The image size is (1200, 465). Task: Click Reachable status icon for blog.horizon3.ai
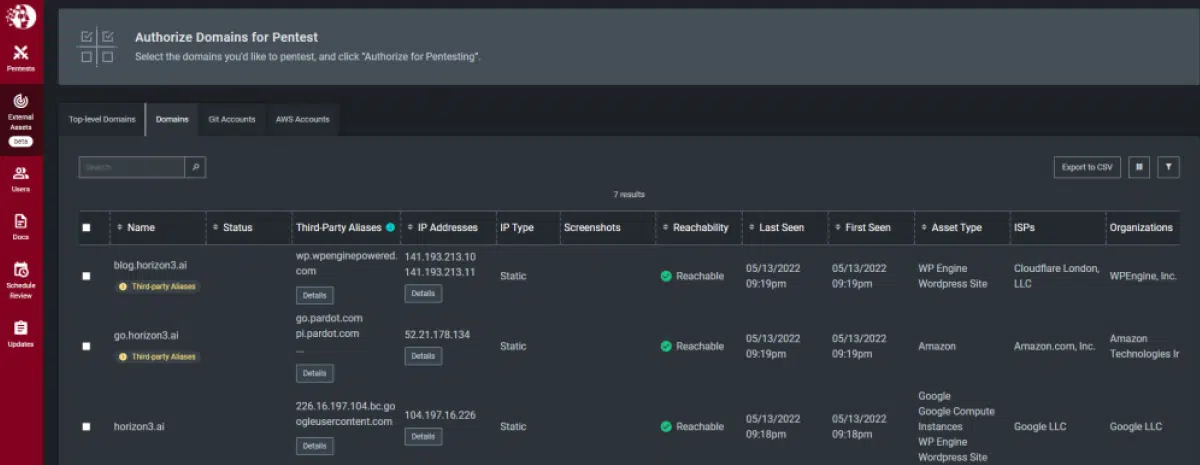(666, 276)
